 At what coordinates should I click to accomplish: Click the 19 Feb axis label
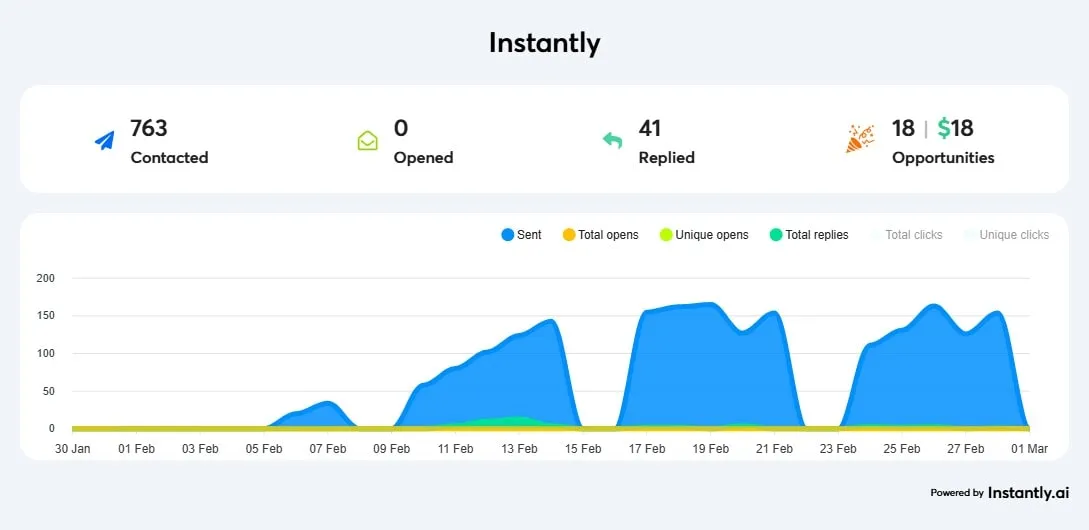(x=710, y=449)
